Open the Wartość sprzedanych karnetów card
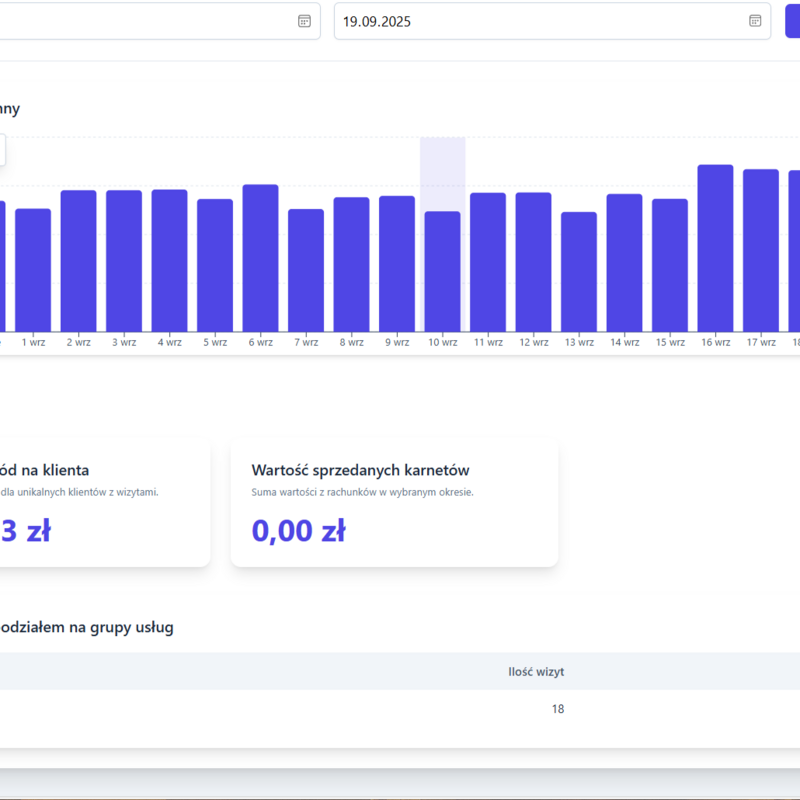Viewport: 800px width, 800px height. click(x=394, y=501)
